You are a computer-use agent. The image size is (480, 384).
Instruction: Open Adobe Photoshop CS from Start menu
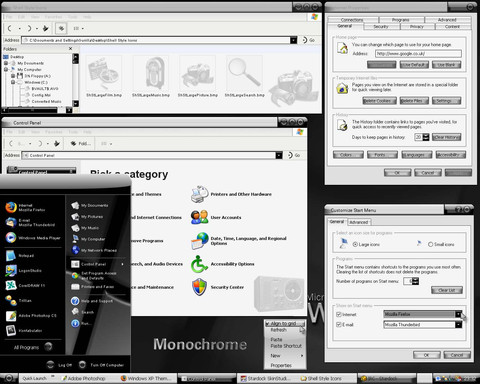pos(31,315)
